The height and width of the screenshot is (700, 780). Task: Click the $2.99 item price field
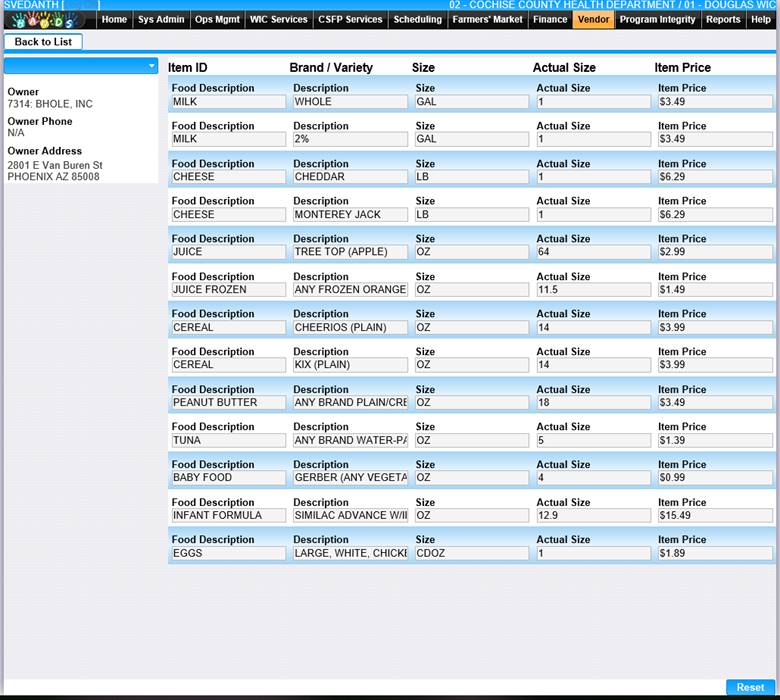[715, 252]
